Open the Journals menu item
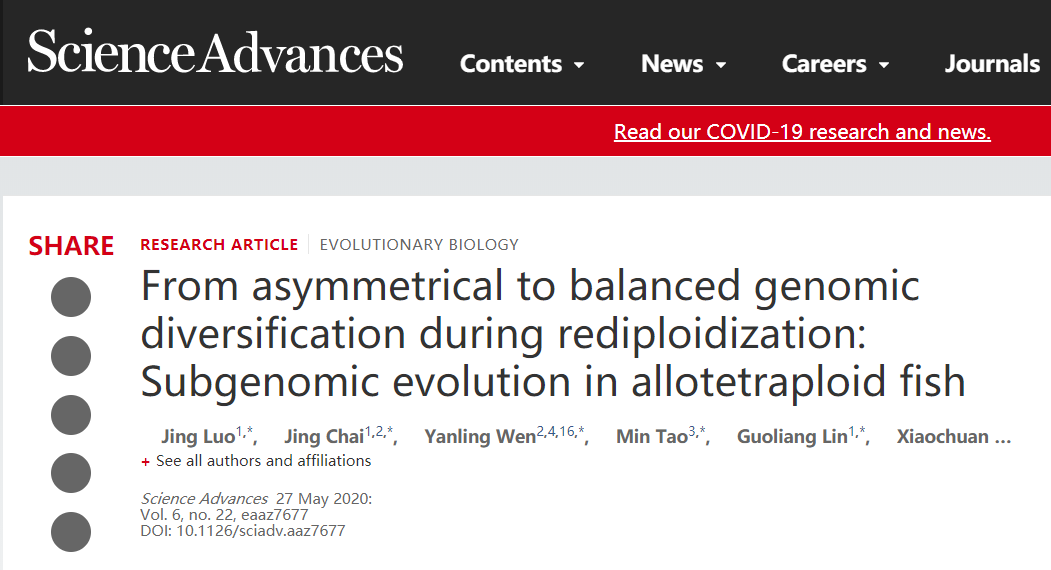Image resolution: width=1051 pixels, height=570 pixels. (993, 64)
